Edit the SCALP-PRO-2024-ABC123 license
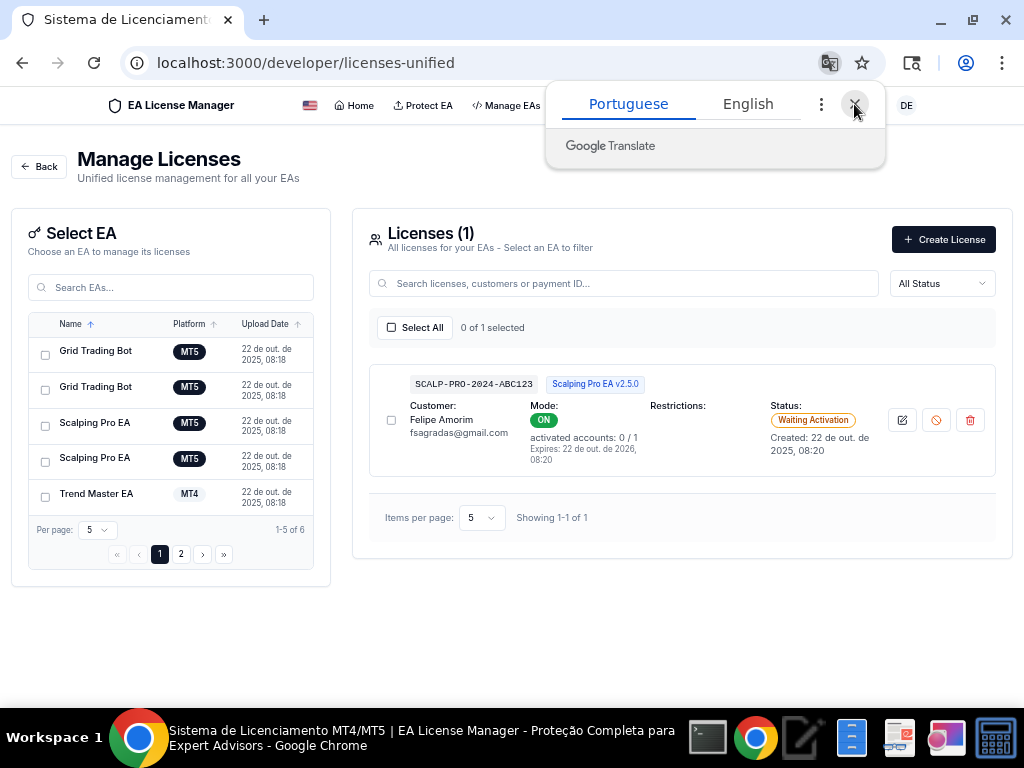The image size is (1024, 768). pos(902,420)
